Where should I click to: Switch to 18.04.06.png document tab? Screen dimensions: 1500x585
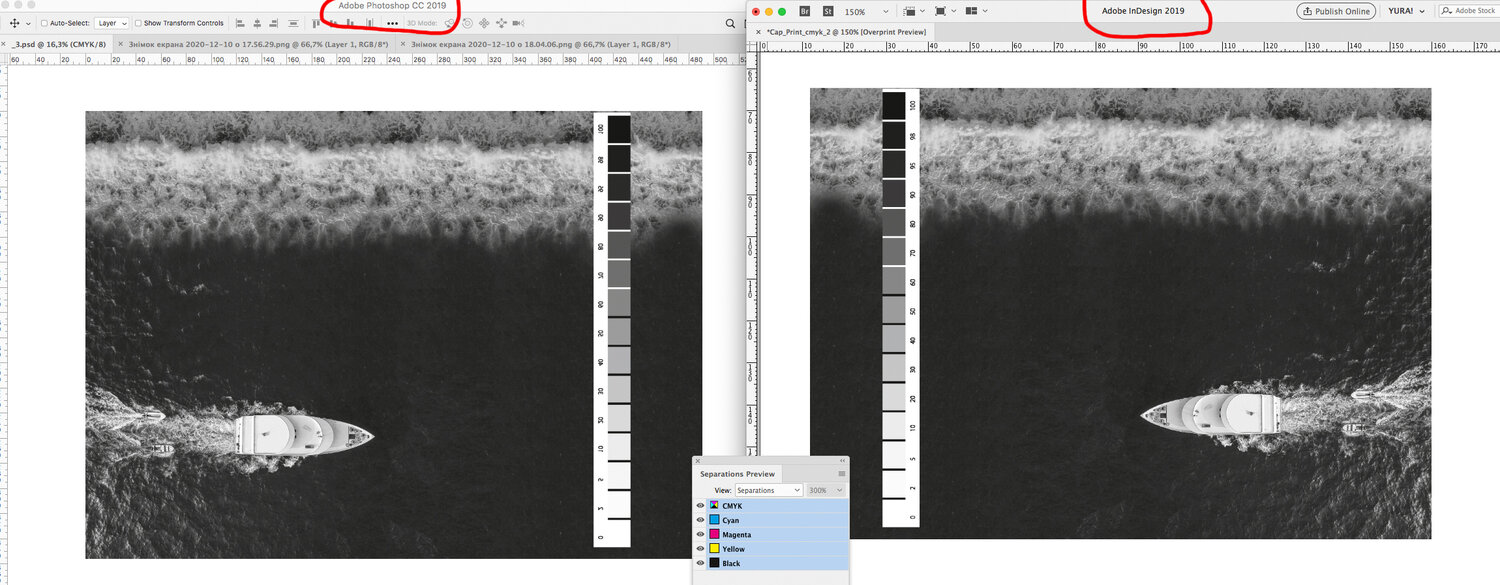(x=540, y=44)
